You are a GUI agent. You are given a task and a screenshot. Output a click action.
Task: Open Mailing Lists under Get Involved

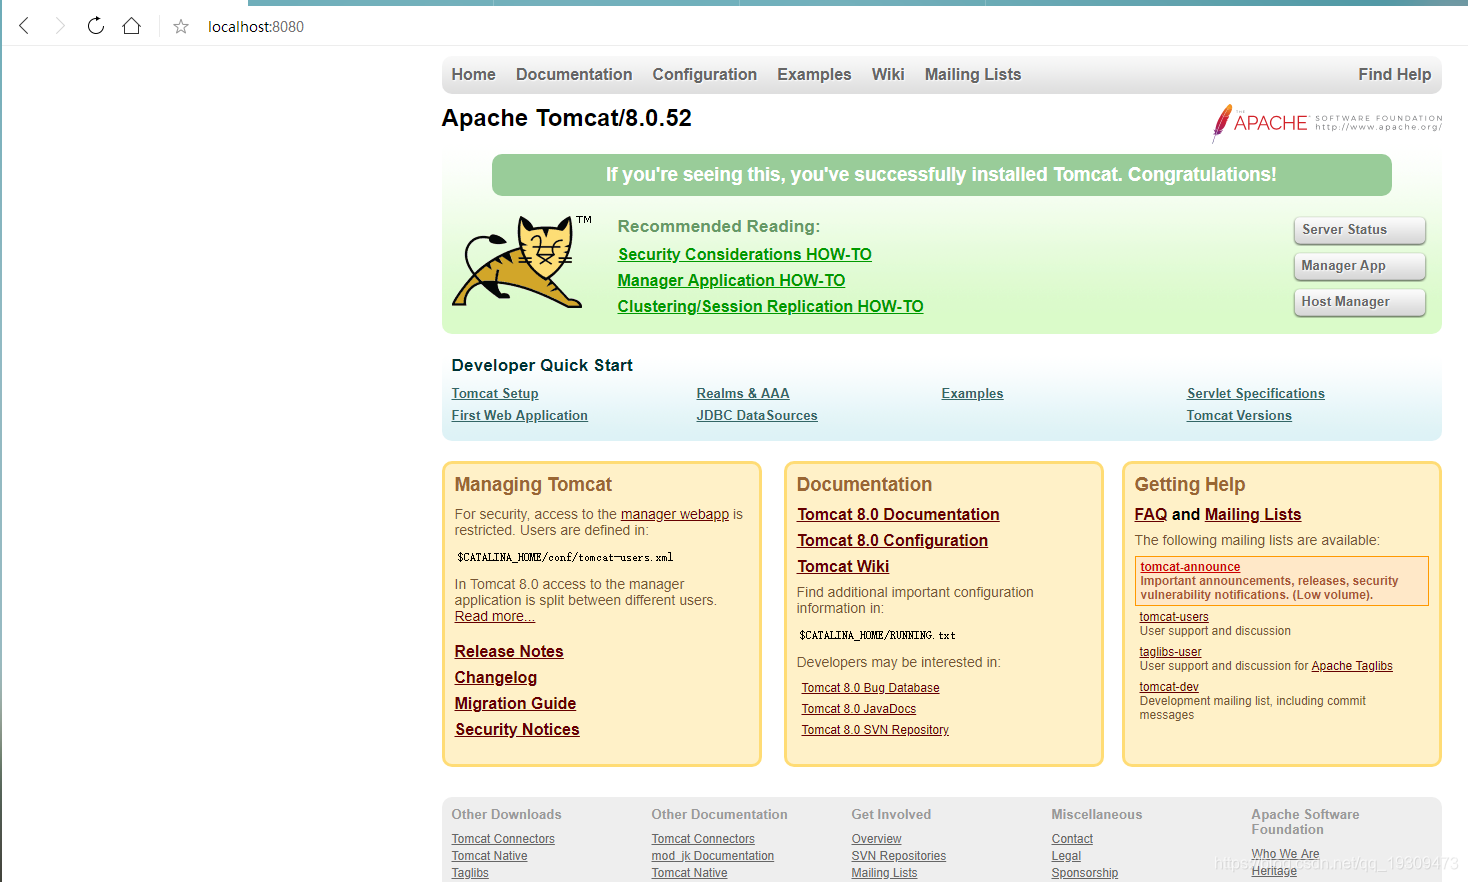[x=884, y=873]
